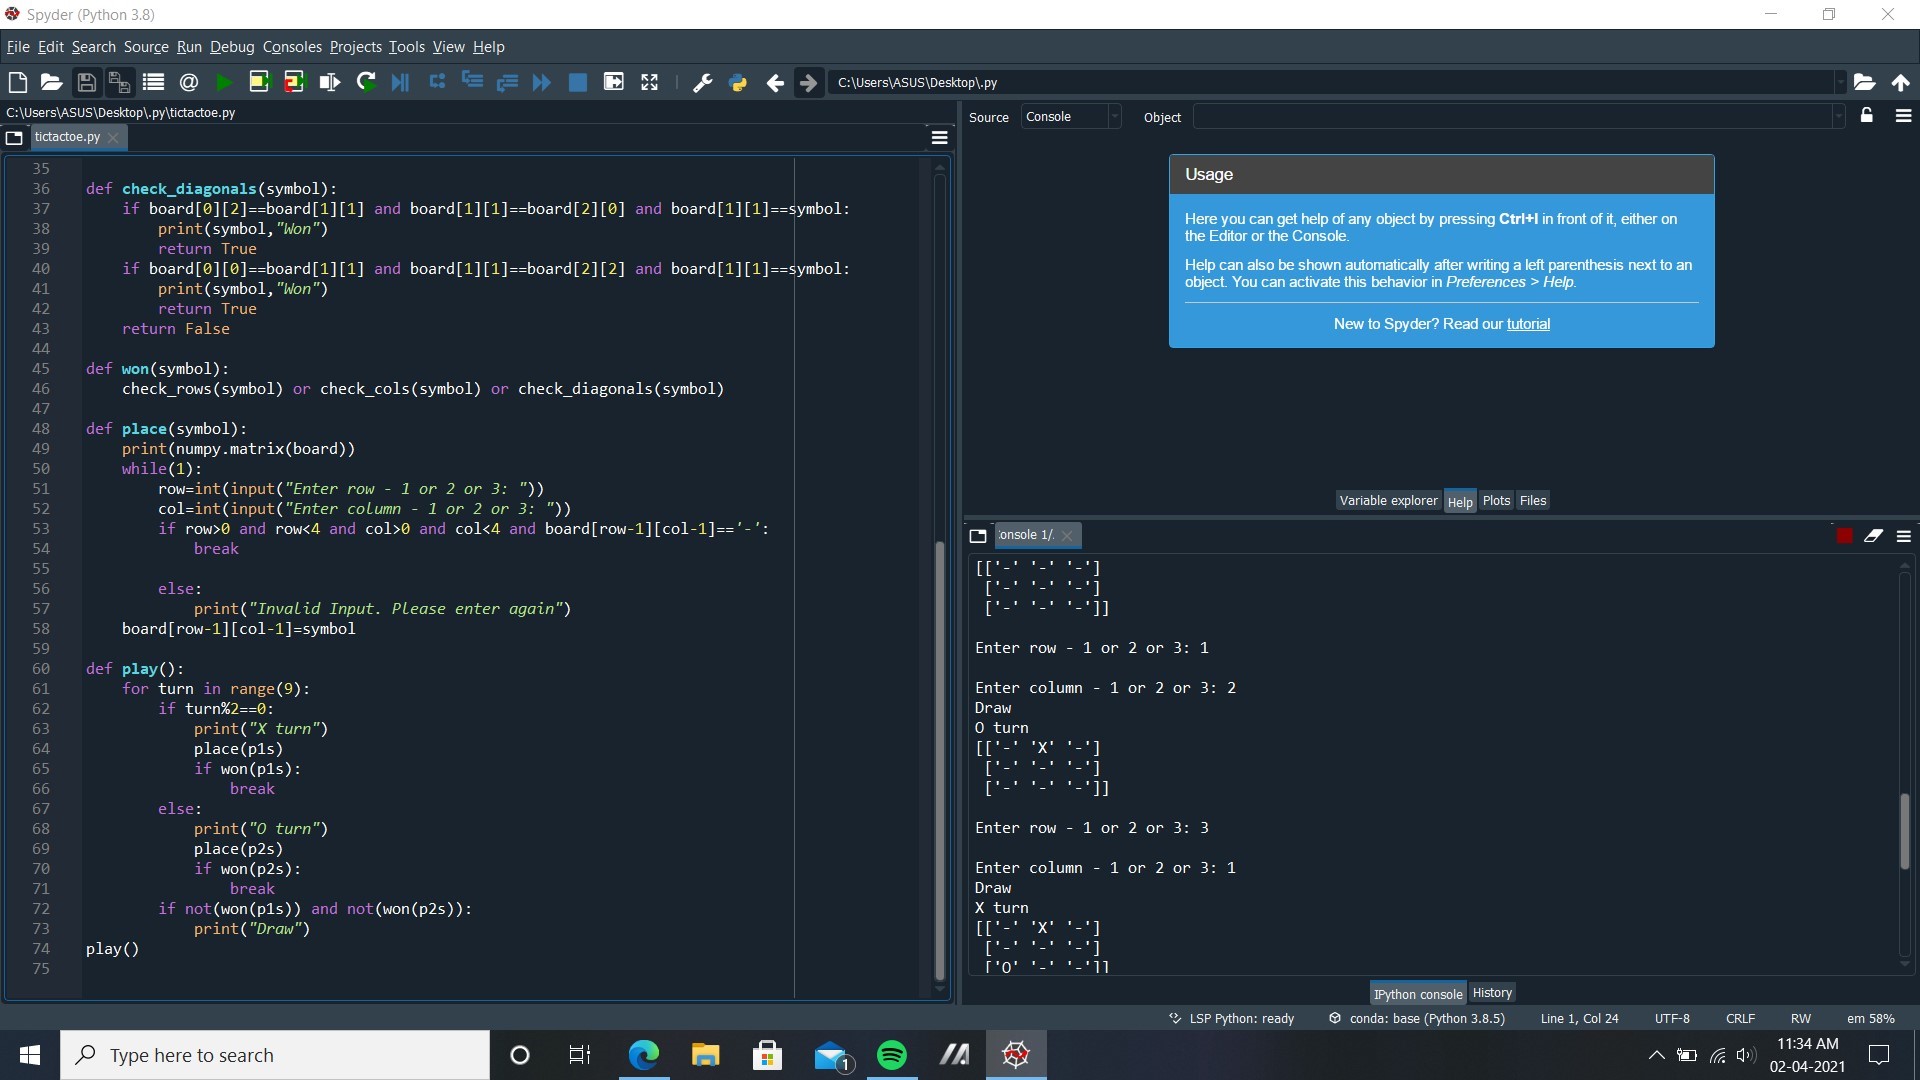Click the Browse working directory folder icon
This screenshot has height=1080, width=1920.
click(1864, 83)
